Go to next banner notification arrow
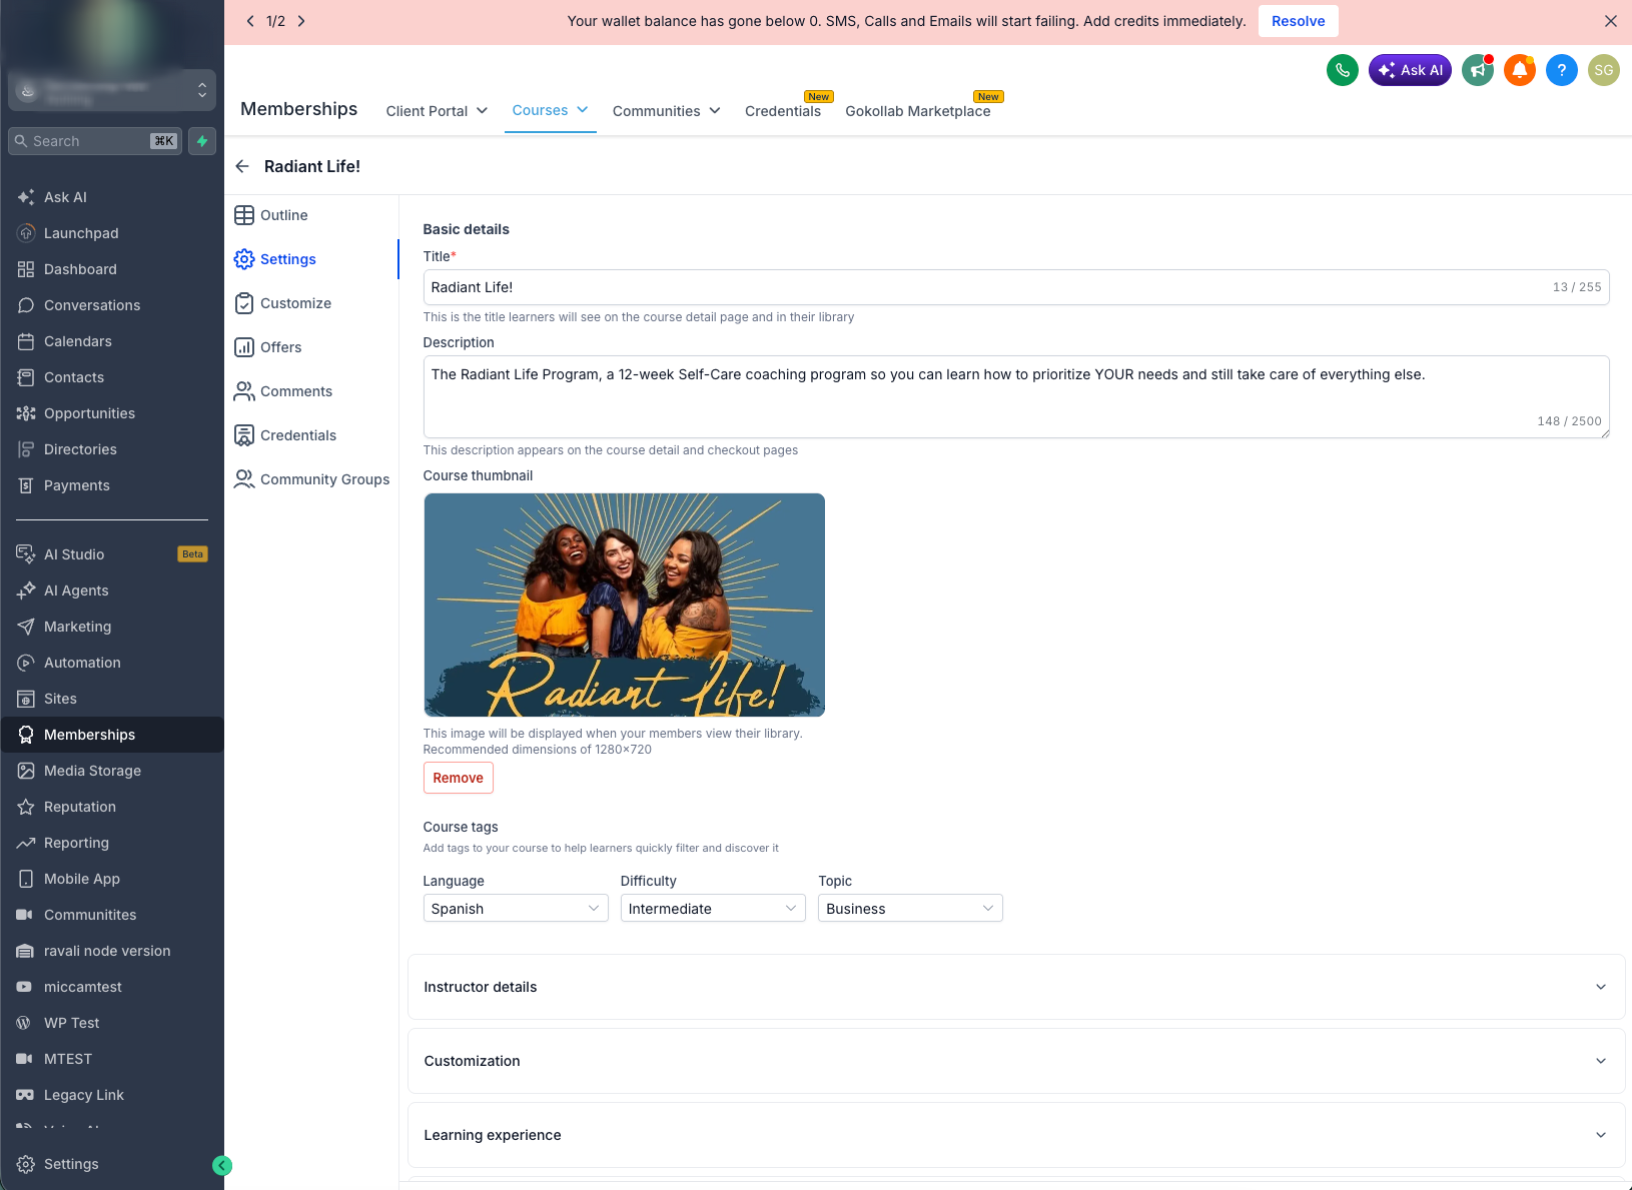The height and width of the screenshot is (1190, 1632). (x=301, y=21)
